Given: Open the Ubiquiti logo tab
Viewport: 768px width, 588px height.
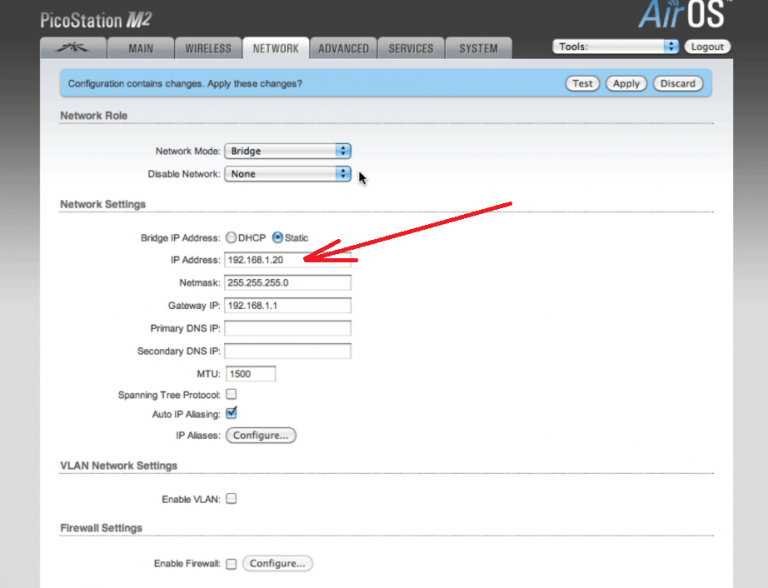Looking at the screenshot, I should [x=73, y=48].
